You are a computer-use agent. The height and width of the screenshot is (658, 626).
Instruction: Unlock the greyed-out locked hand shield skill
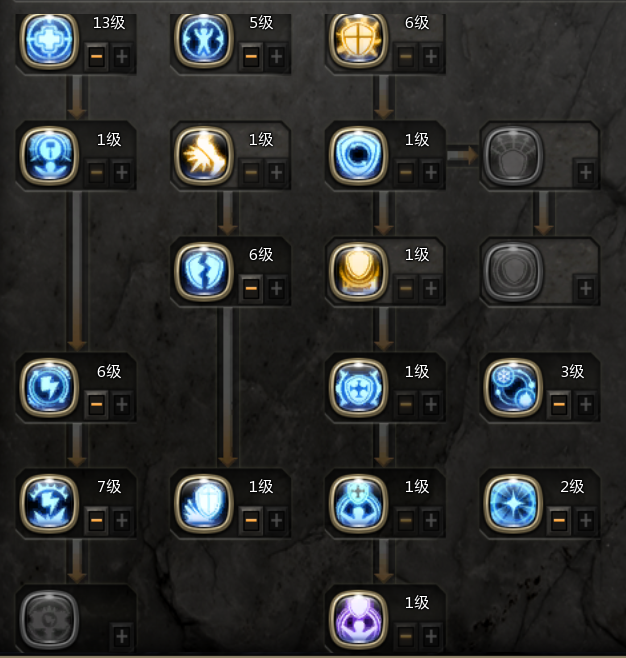click(x=585, y=172)
